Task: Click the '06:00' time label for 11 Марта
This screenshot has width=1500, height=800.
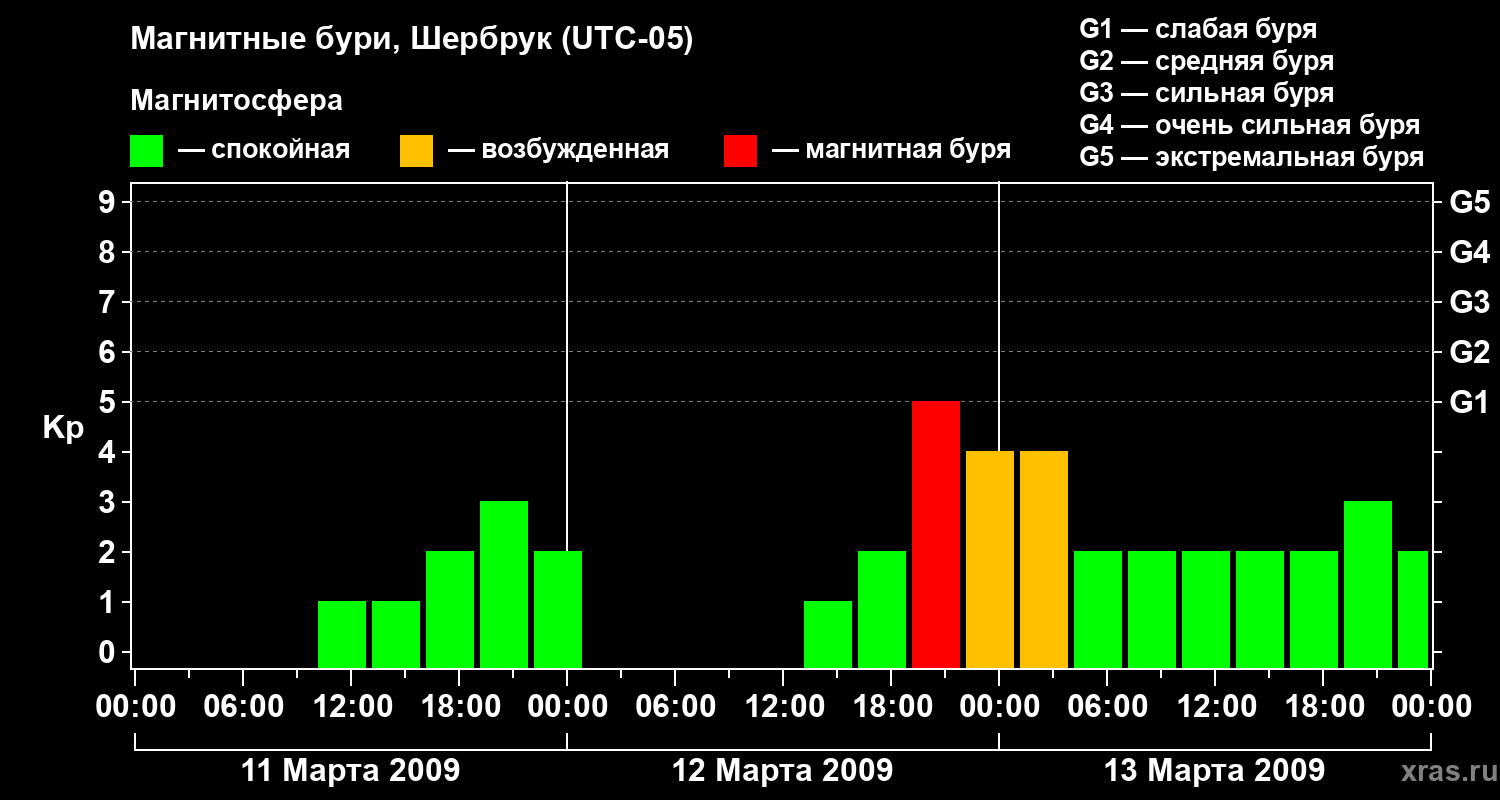Action: (243, 706)
